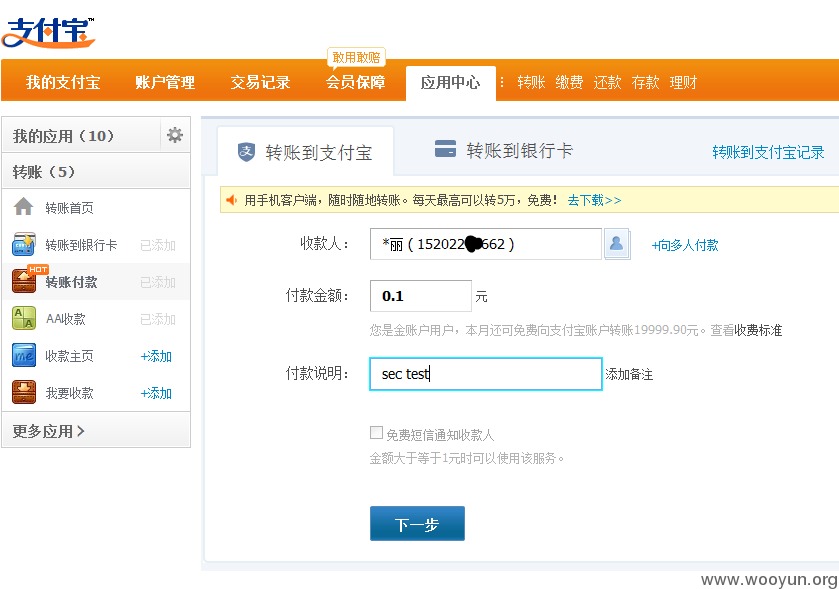Open 我的支付宝 menu
This screenshot has height=589, width=839.
(63, 82)
